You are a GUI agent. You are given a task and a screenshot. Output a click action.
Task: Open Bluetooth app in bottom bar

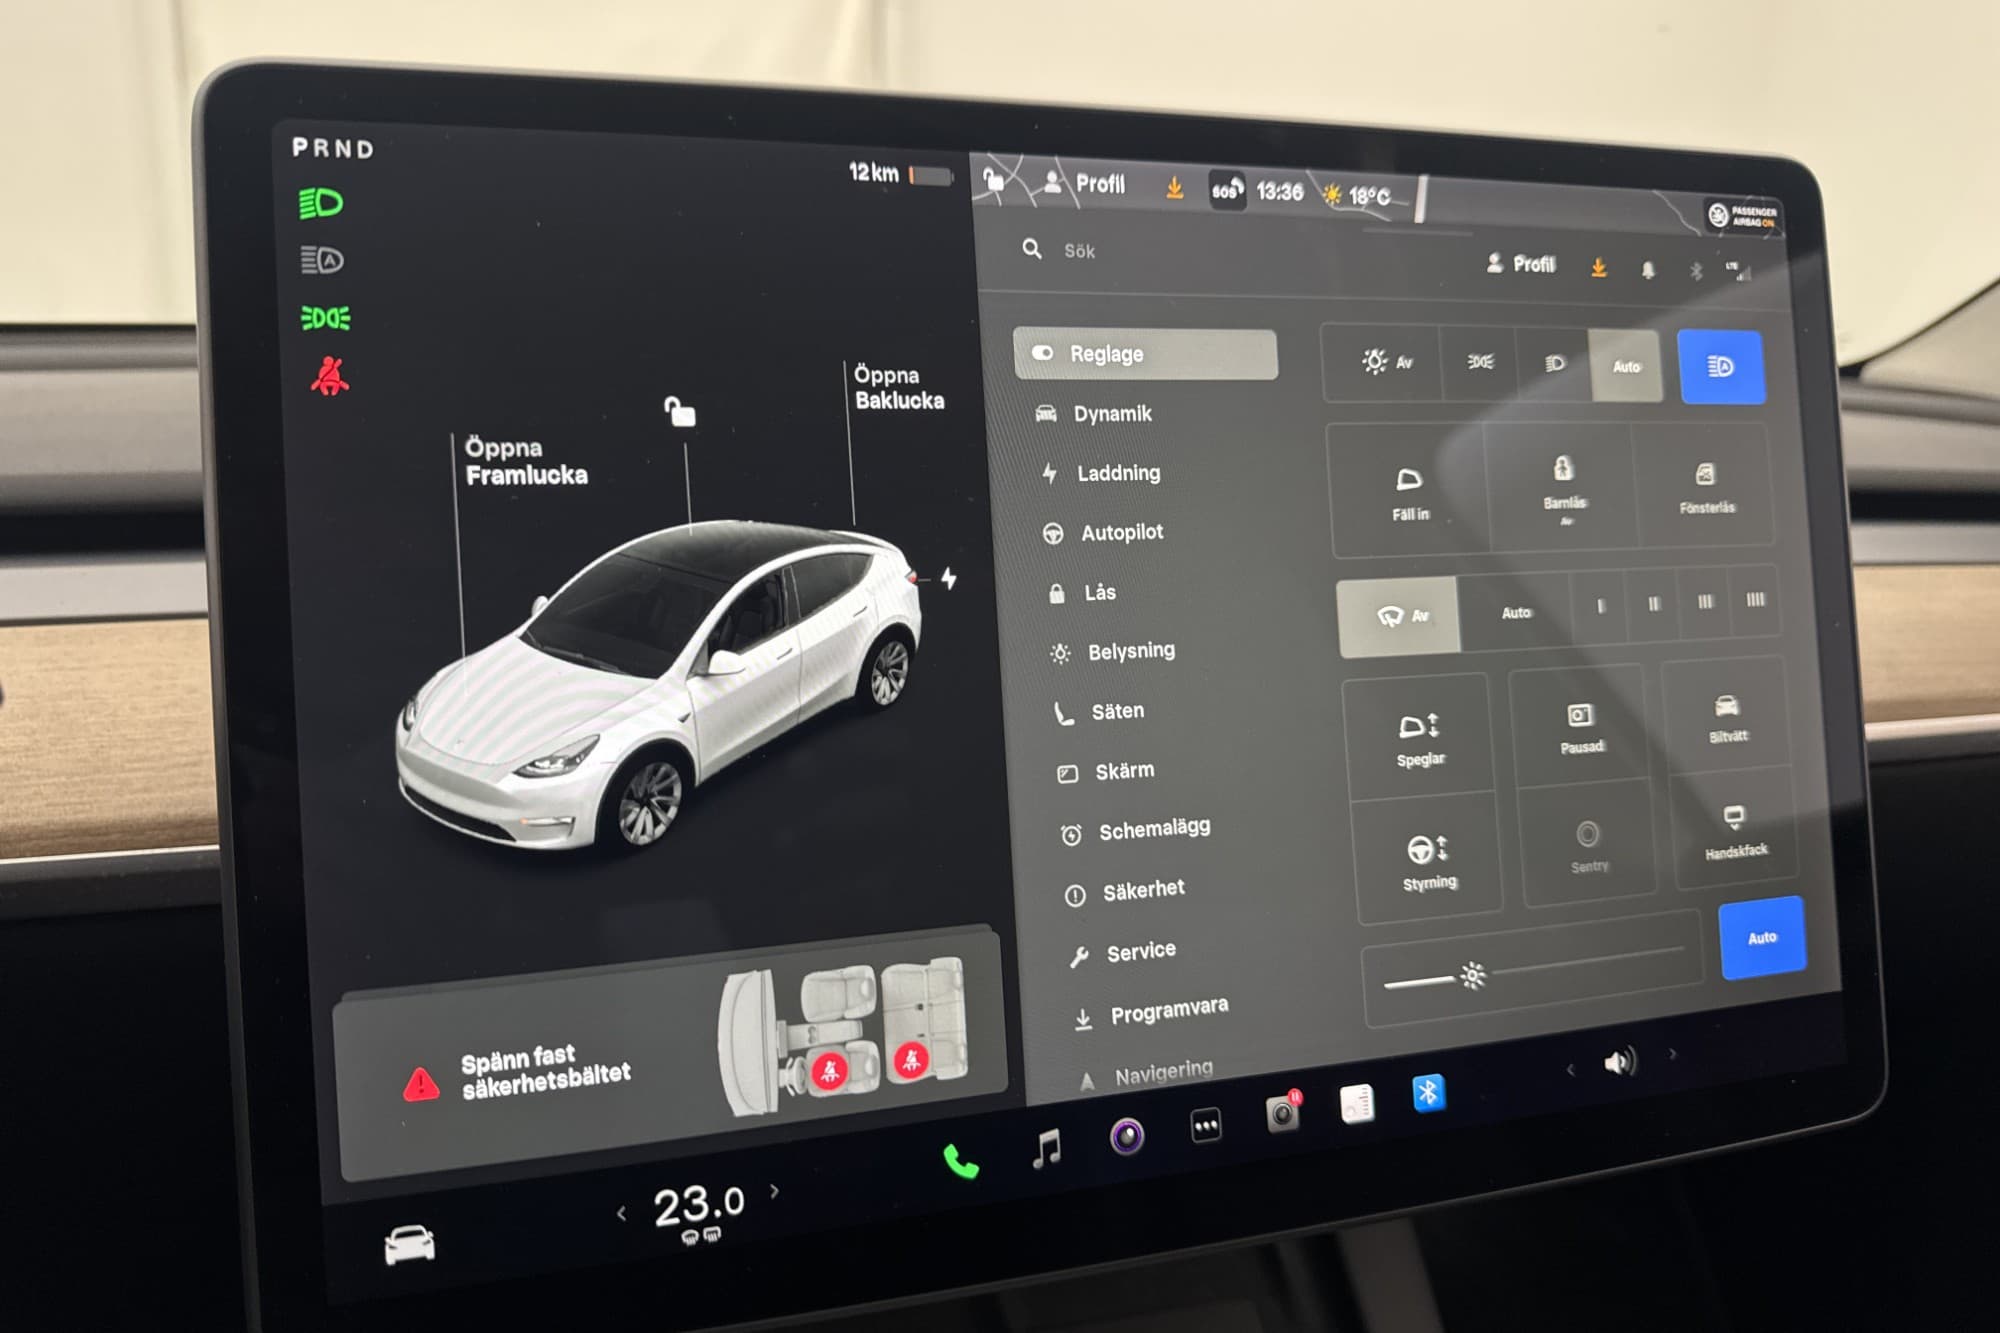pyautogui.click(x=1428, y=1093)
